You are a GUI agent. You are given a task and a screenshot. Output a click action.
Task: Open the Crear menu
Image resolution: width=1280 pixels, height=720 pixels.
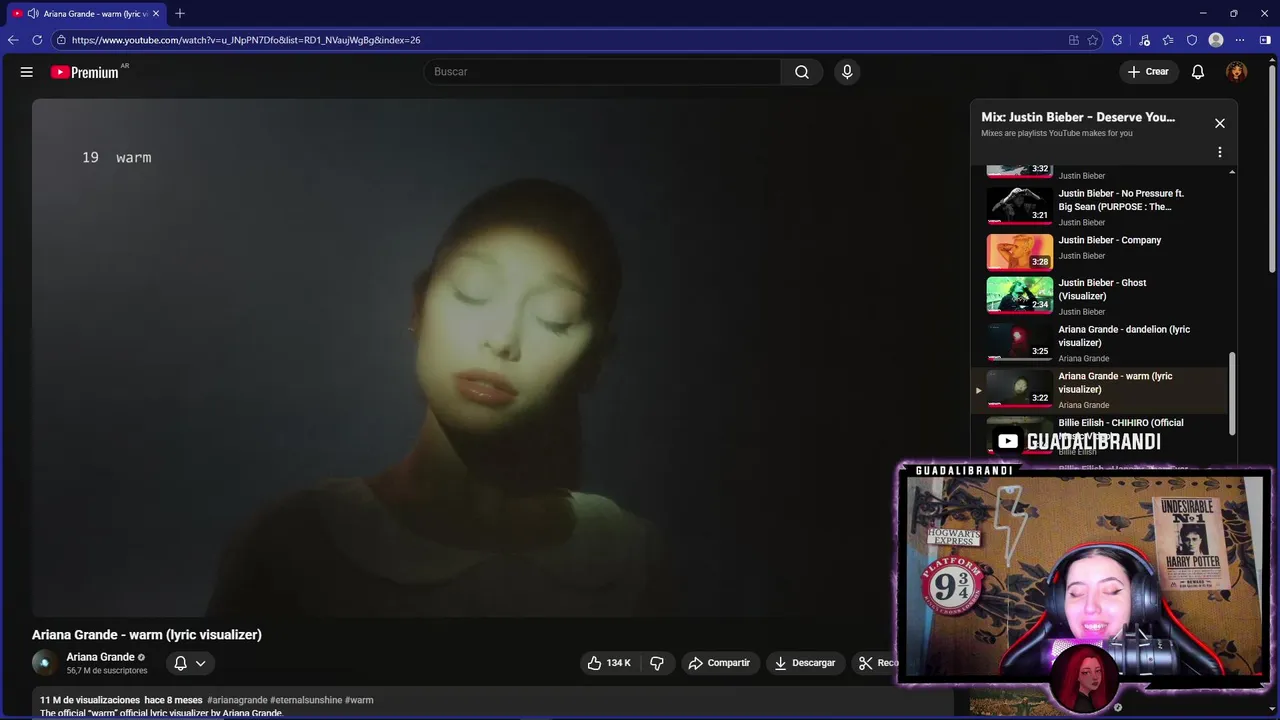[1148, 72]
